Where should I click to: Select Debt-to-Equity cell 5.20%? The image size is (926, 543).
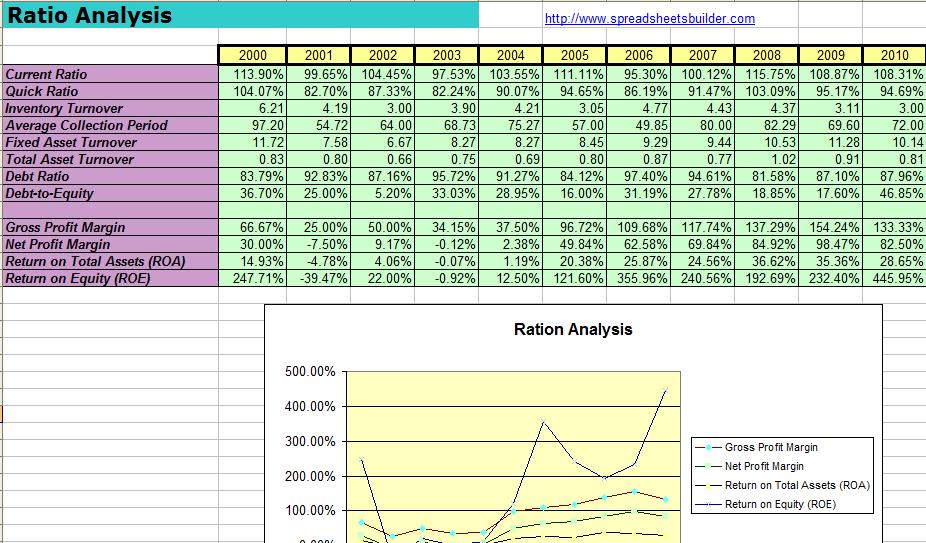pos(383,193)
